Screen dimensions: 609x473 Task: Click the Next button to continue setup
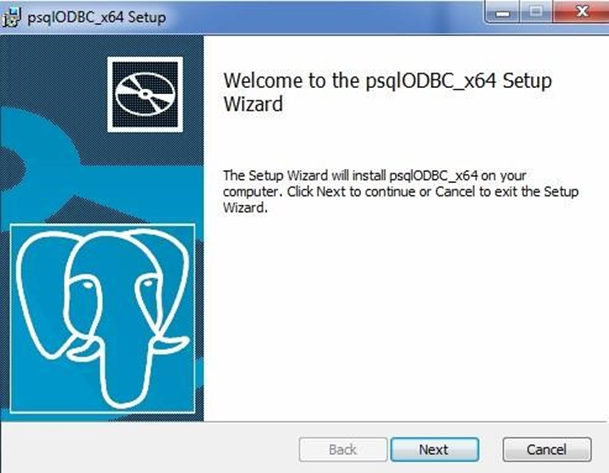pos(433,450)
